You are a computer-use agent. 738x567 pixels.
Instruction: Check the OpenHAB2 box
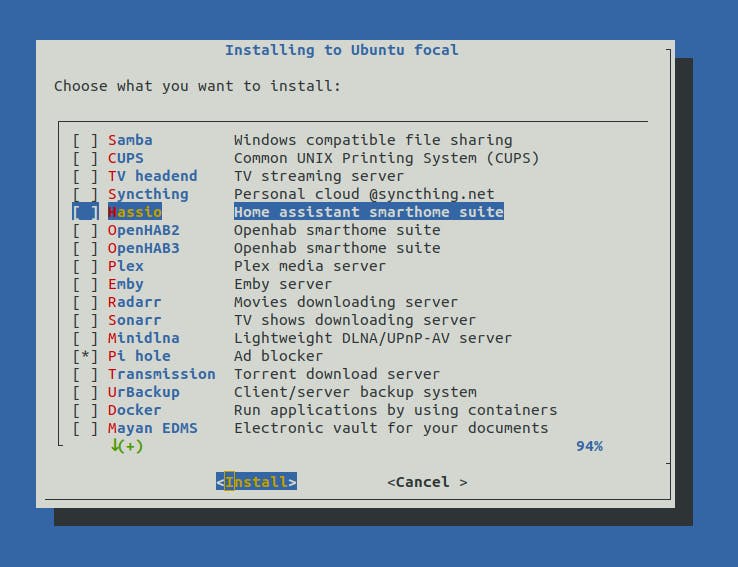[x=85, y=230]
